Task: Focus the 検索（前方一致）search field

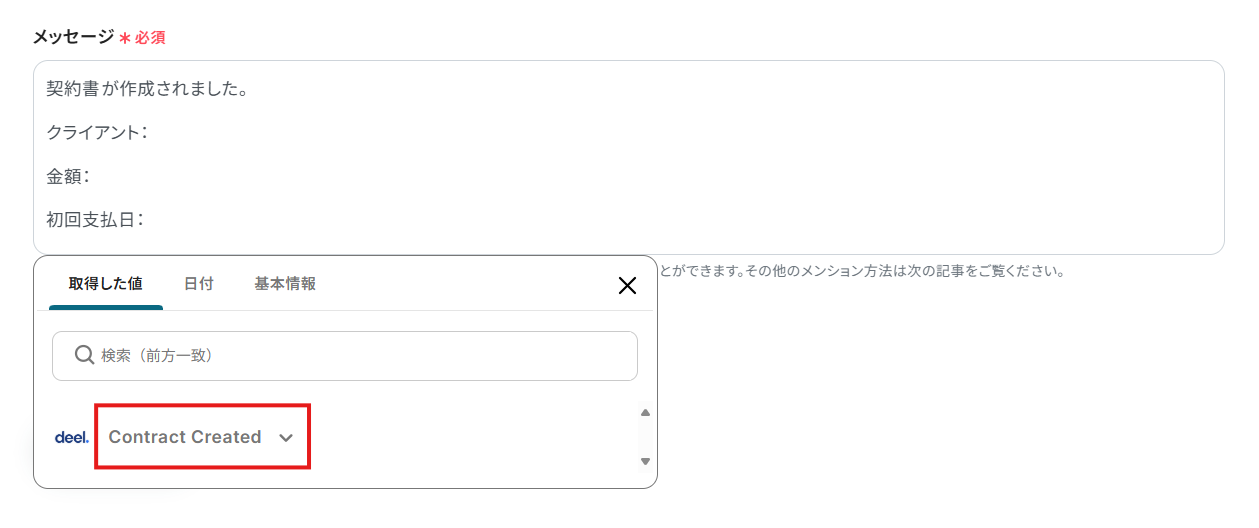Action: point(360,355)
